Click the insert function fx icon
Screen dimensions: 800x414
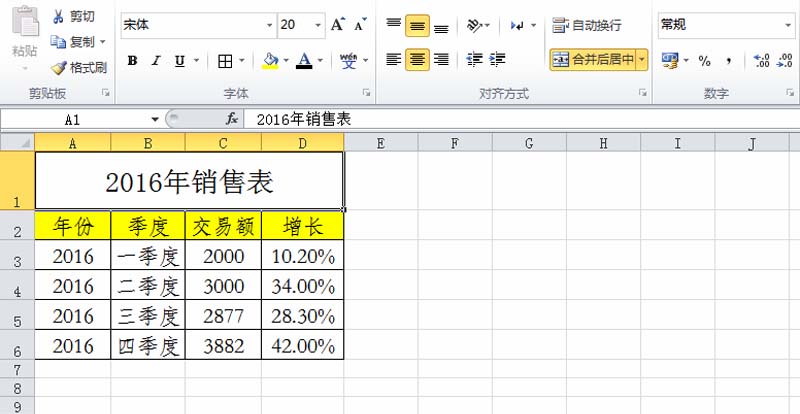coord(232,119)
